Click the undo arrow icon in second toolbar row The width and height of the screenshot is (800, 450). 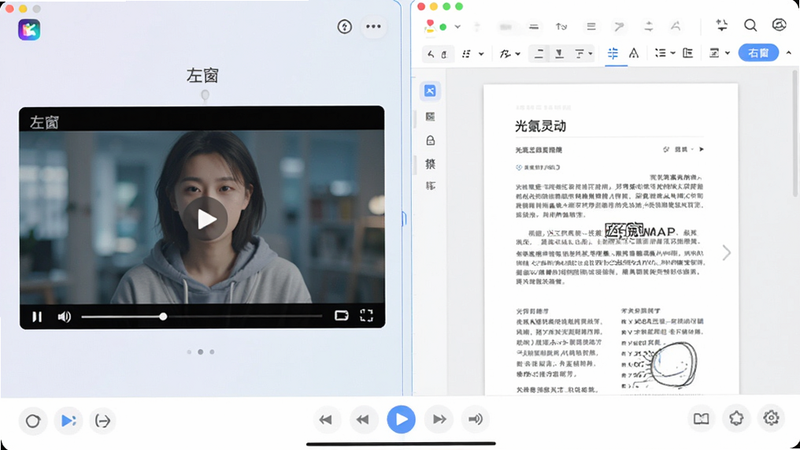(431, 54)
